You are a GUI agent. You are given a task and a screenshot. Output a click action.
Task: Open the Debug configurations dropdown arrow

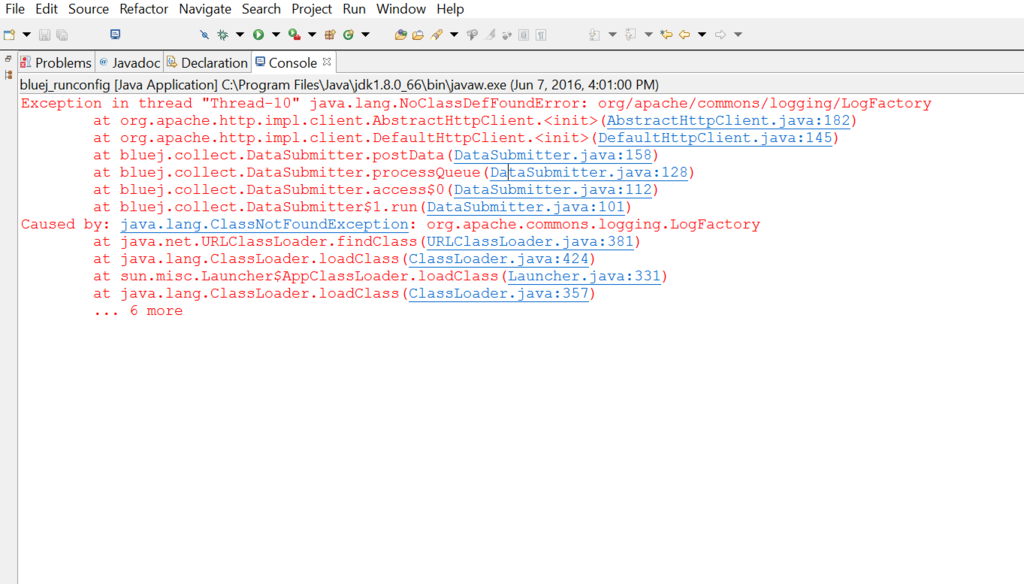pos(240,35)
